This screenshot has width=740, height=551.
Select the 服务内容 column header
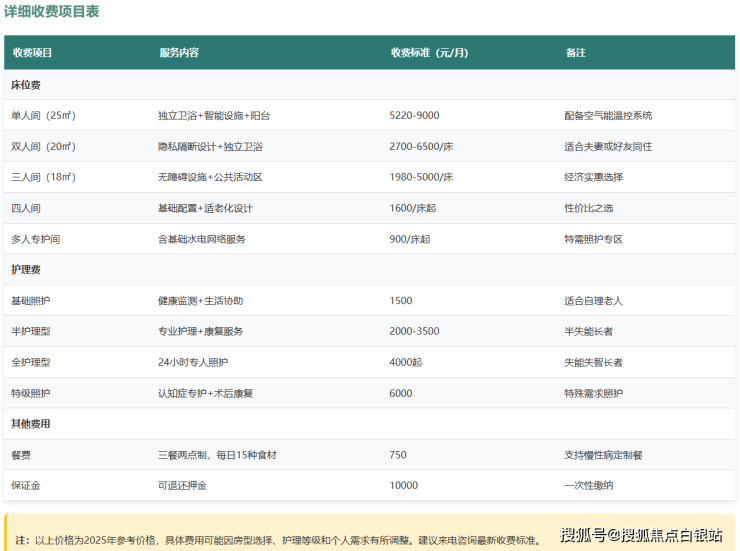point(179,52)
